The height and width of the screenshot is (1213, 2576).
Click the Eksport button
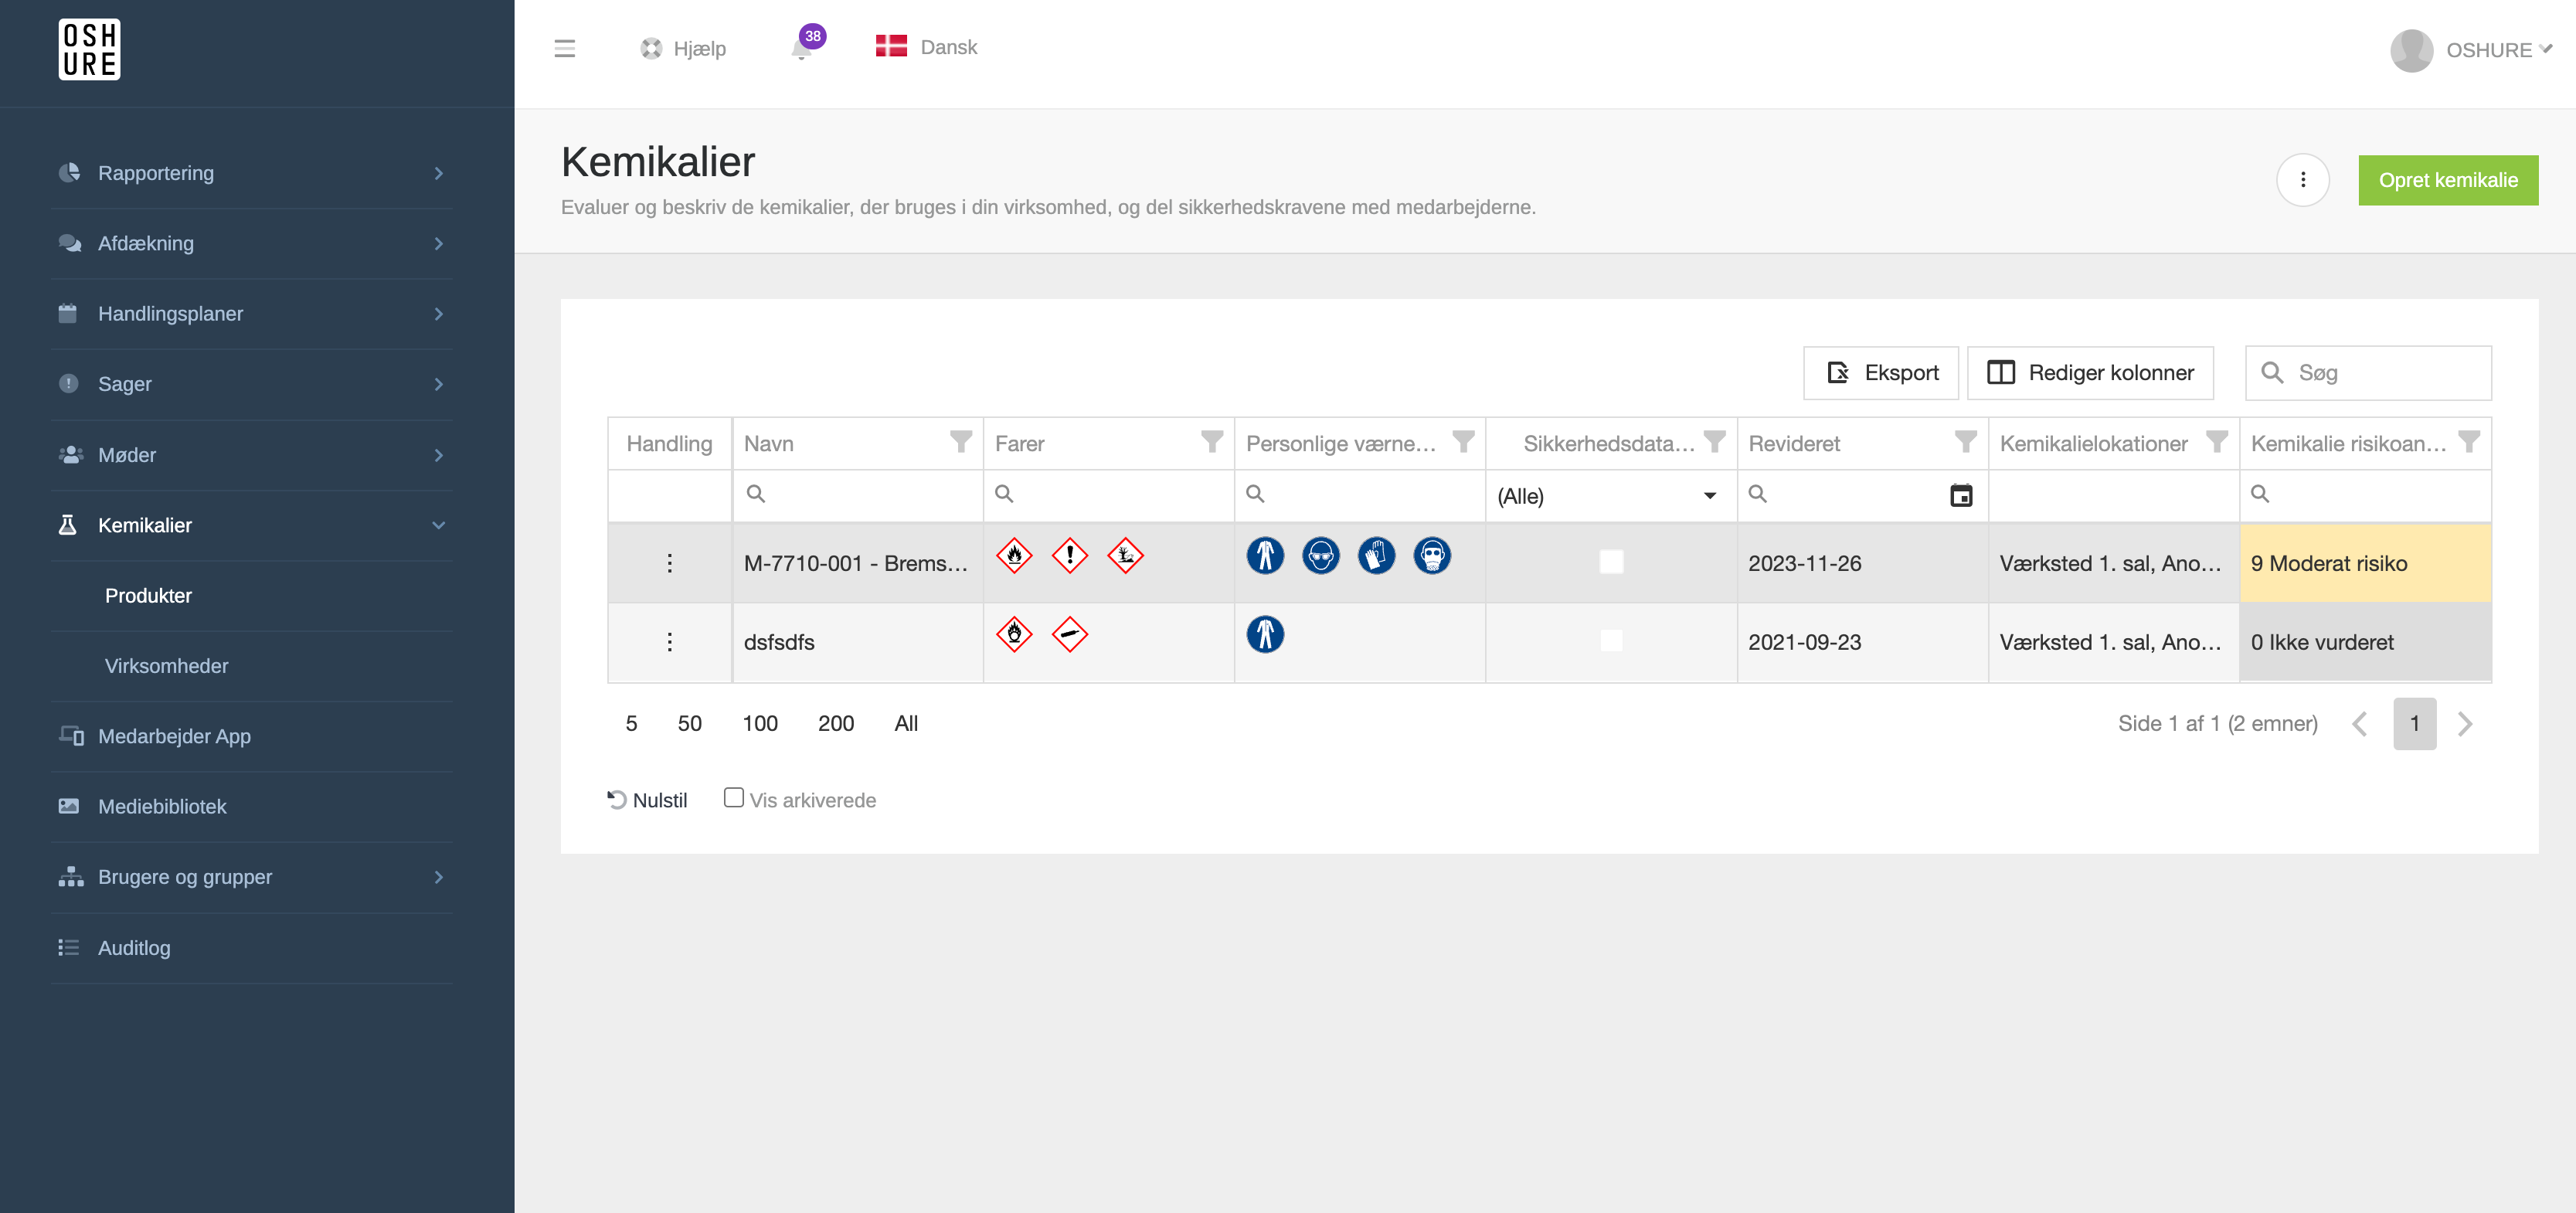pos(1880,373)
